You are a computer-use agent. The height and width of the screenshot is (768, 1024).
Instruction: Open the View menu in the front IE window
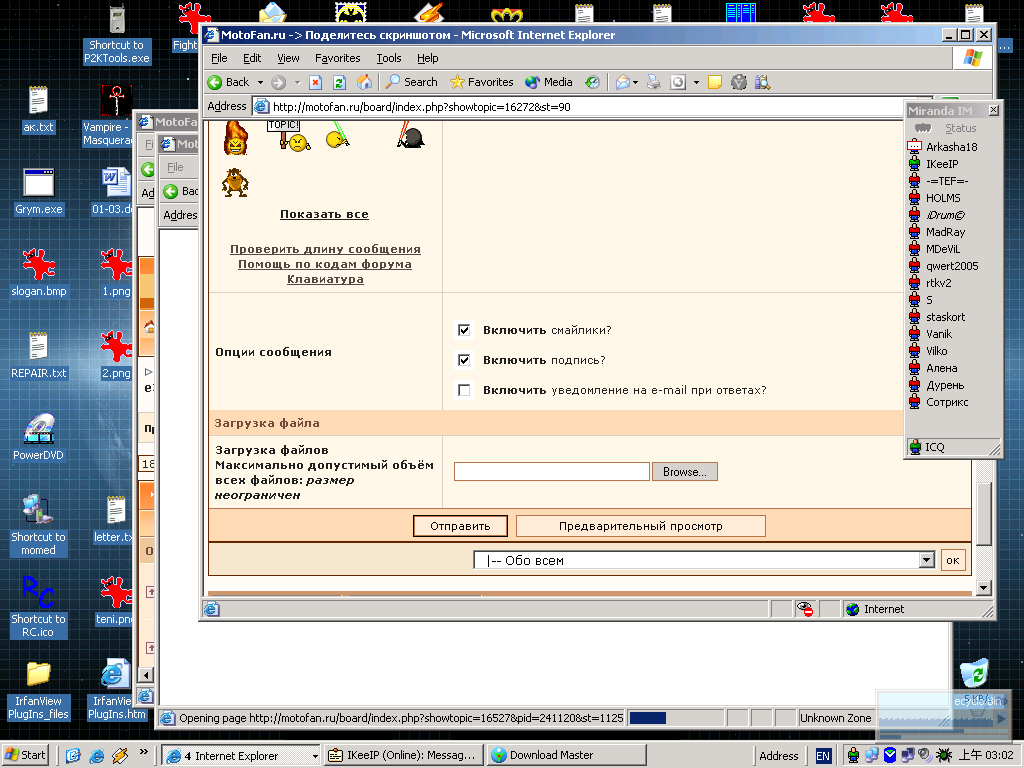click(288, 58)
